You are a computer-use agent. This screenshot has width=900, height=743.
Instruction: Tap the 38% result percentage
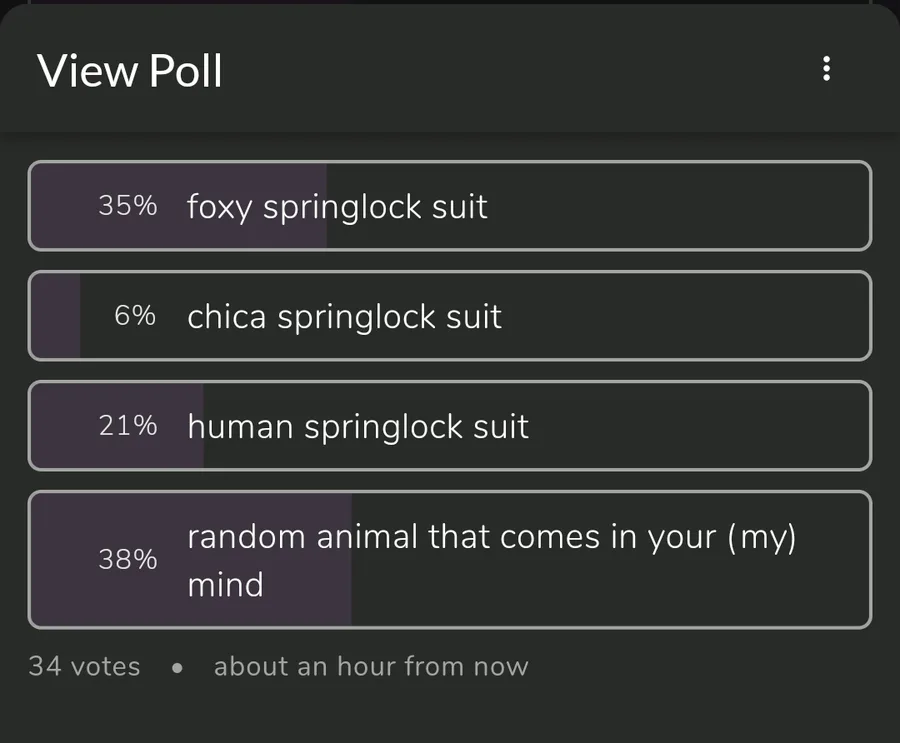[x=127, y=560]
